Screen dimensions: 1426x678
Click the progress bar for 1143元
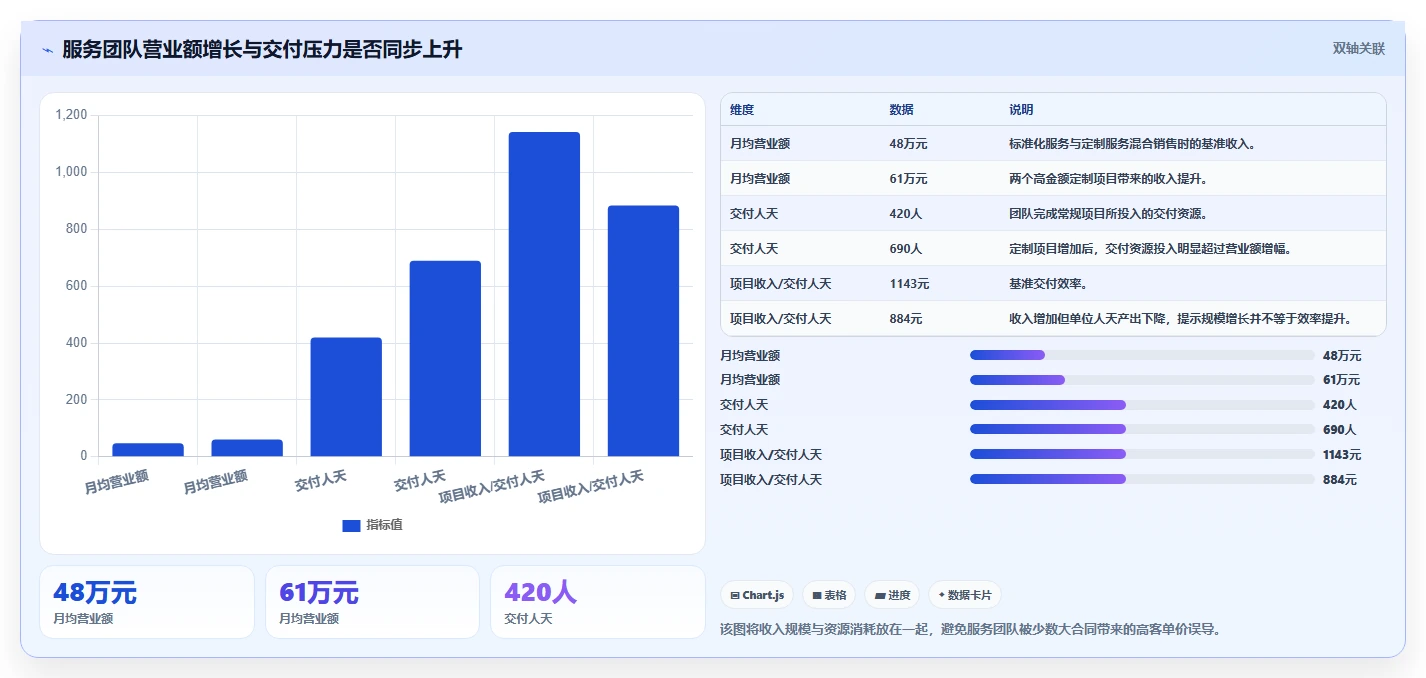[1142, 455]
